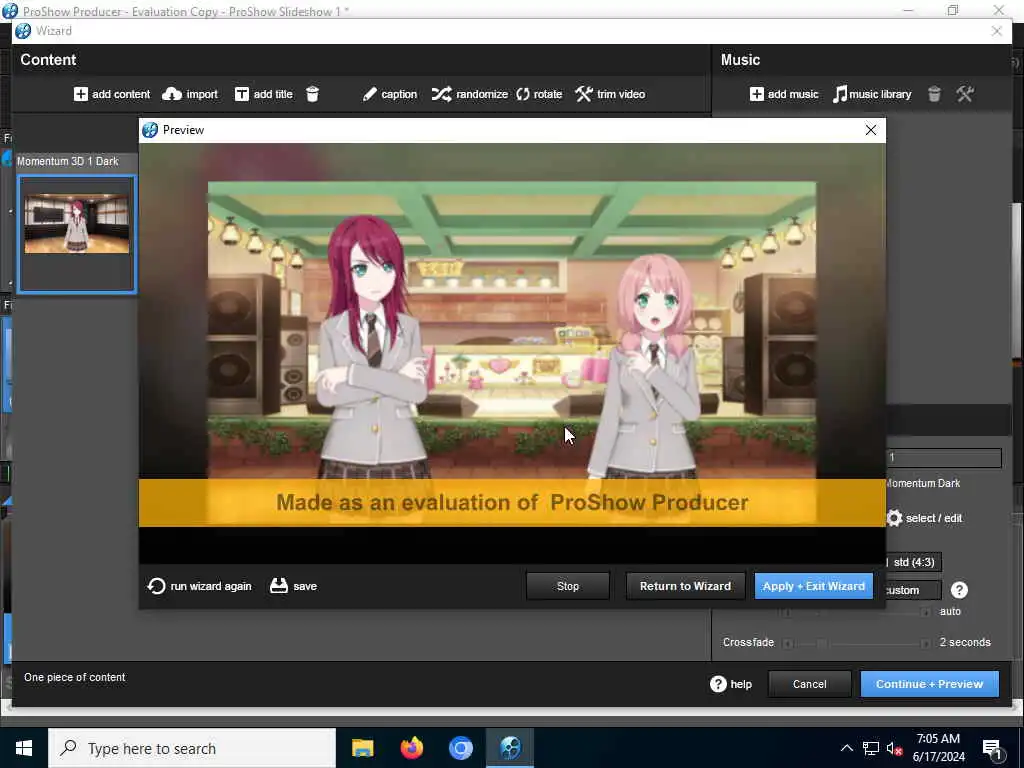Stop the preview playback
The image size is (1024, 768).
[568, 586]
